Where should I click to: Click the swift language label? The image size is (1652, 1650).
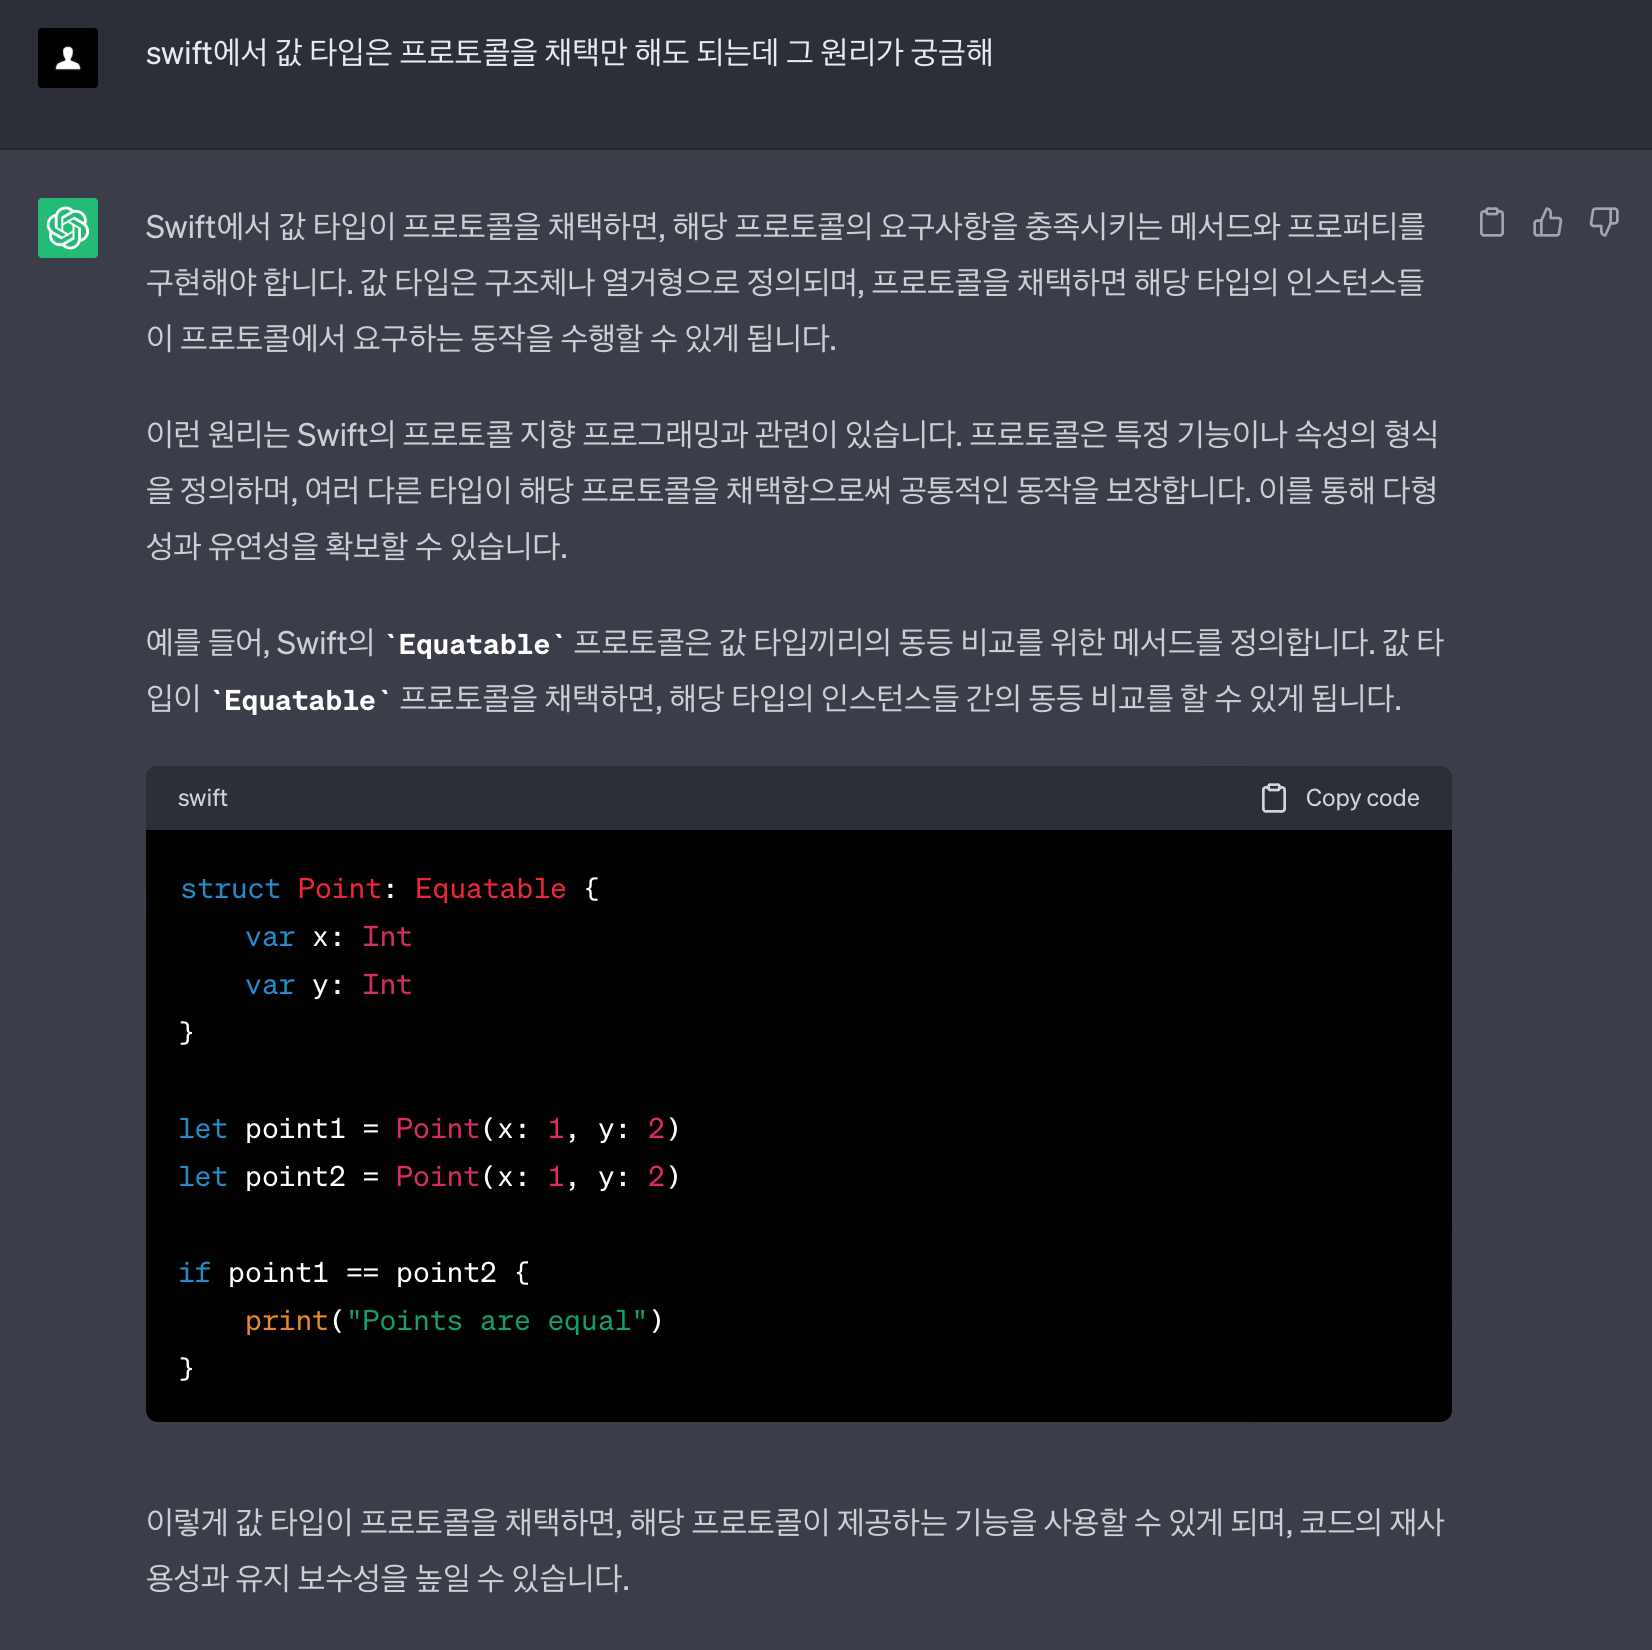[203, 798]
